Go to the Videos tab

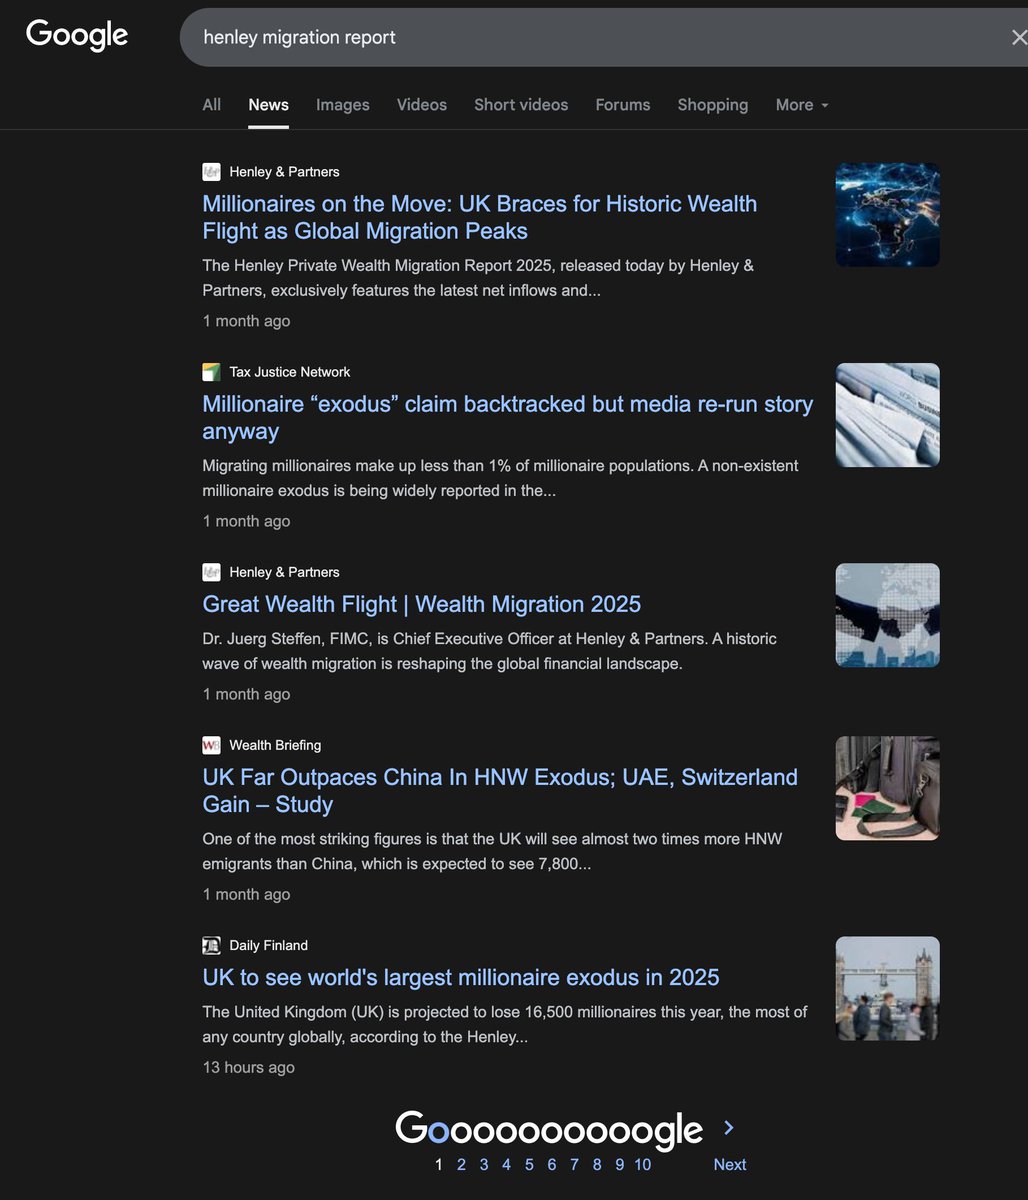pos(422,105)
